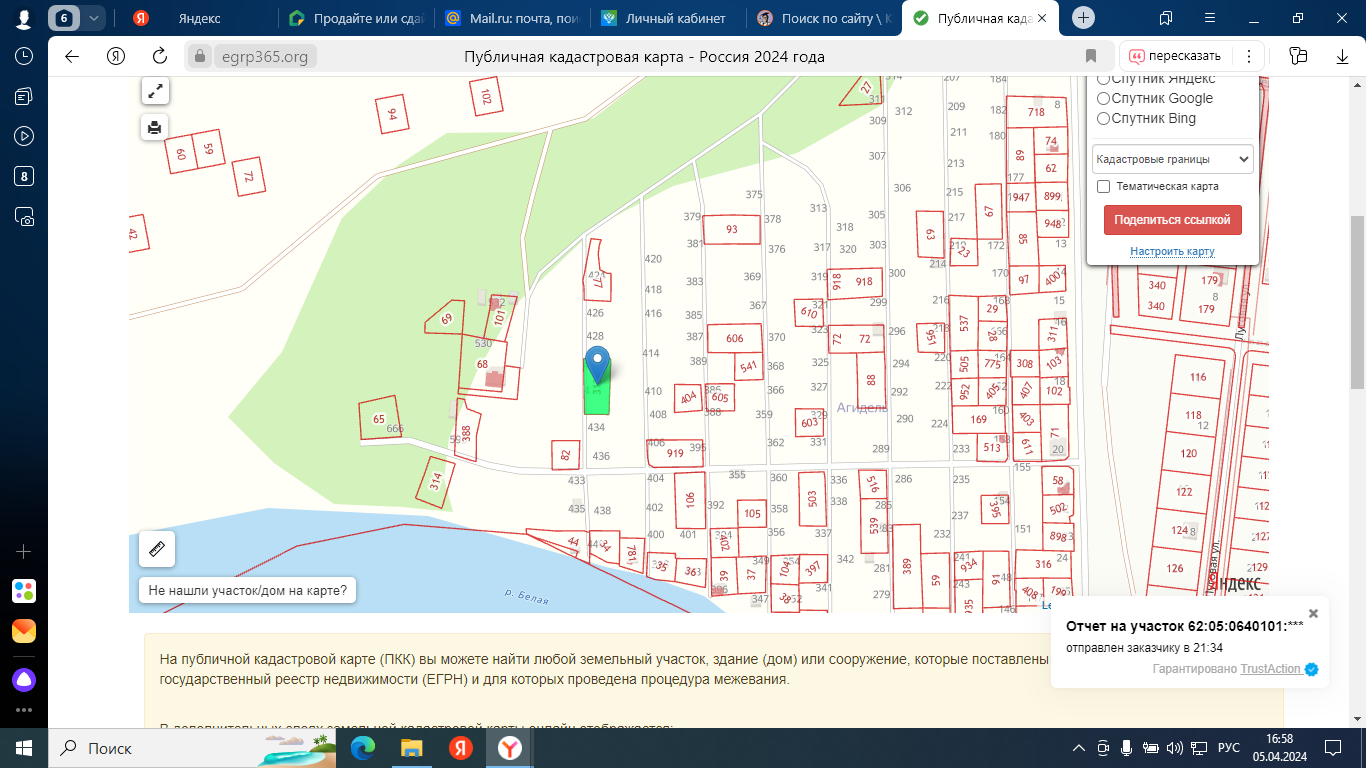
Task: Click parcel number 919 on the map
Action: coord(675,453)
